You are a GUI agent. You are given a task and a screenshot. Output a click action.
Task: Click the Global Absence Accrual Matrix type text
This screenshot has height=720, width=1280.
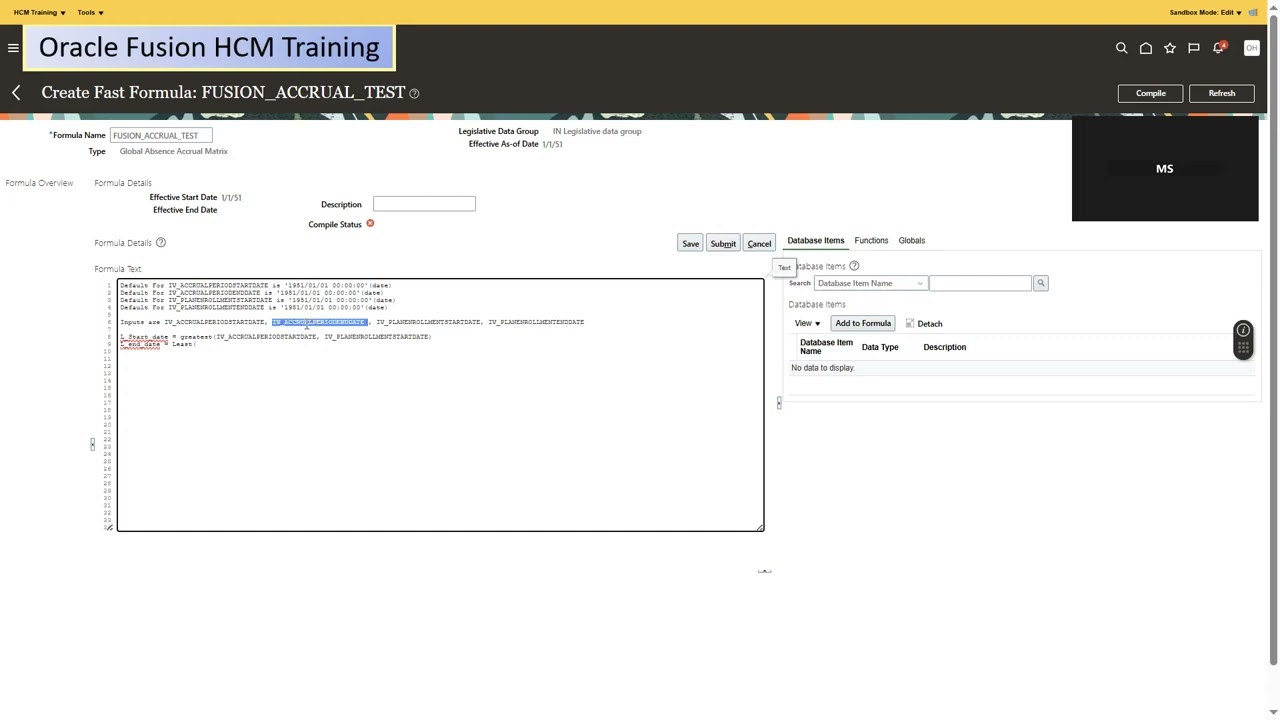point(174,151)
